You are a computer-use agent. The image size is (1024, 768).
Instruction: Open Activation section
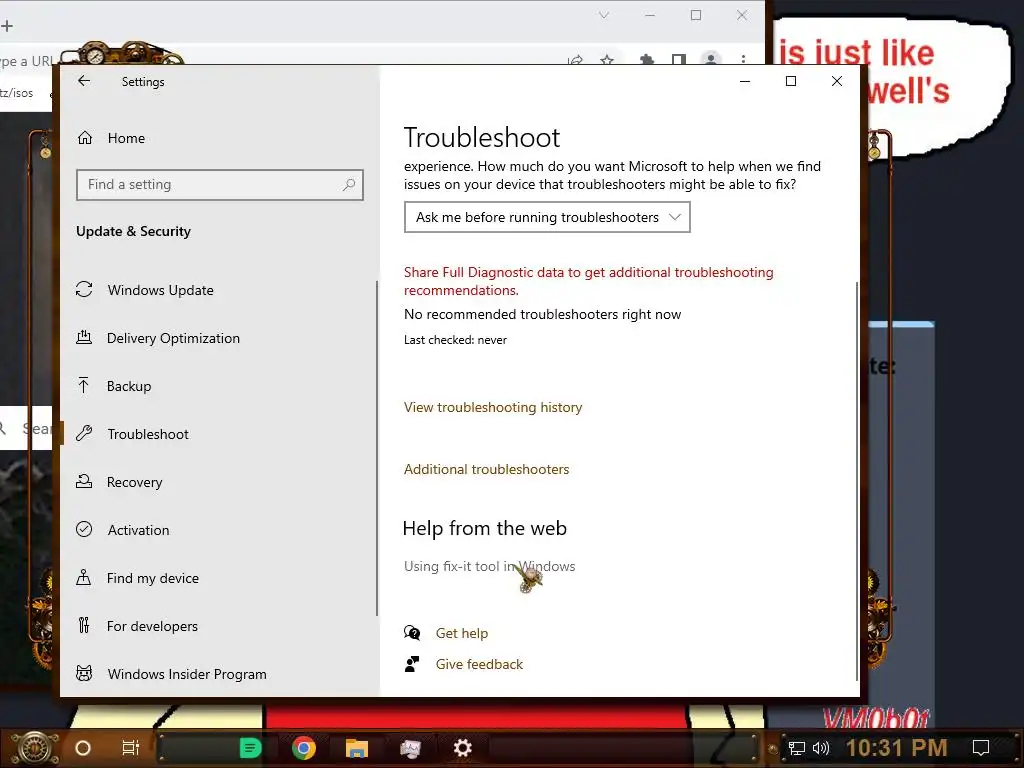pos(138,530)
